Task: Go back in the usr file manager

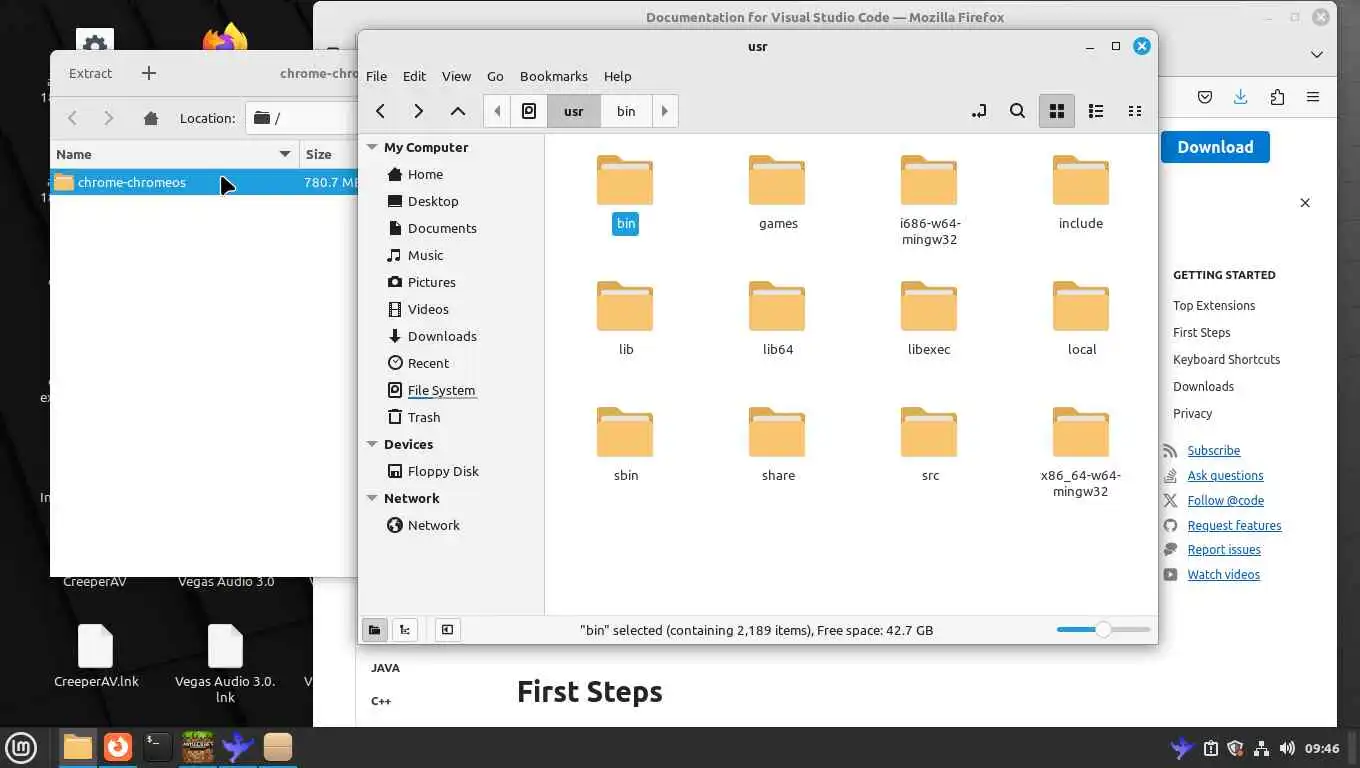Action: [x=380, y=111]
